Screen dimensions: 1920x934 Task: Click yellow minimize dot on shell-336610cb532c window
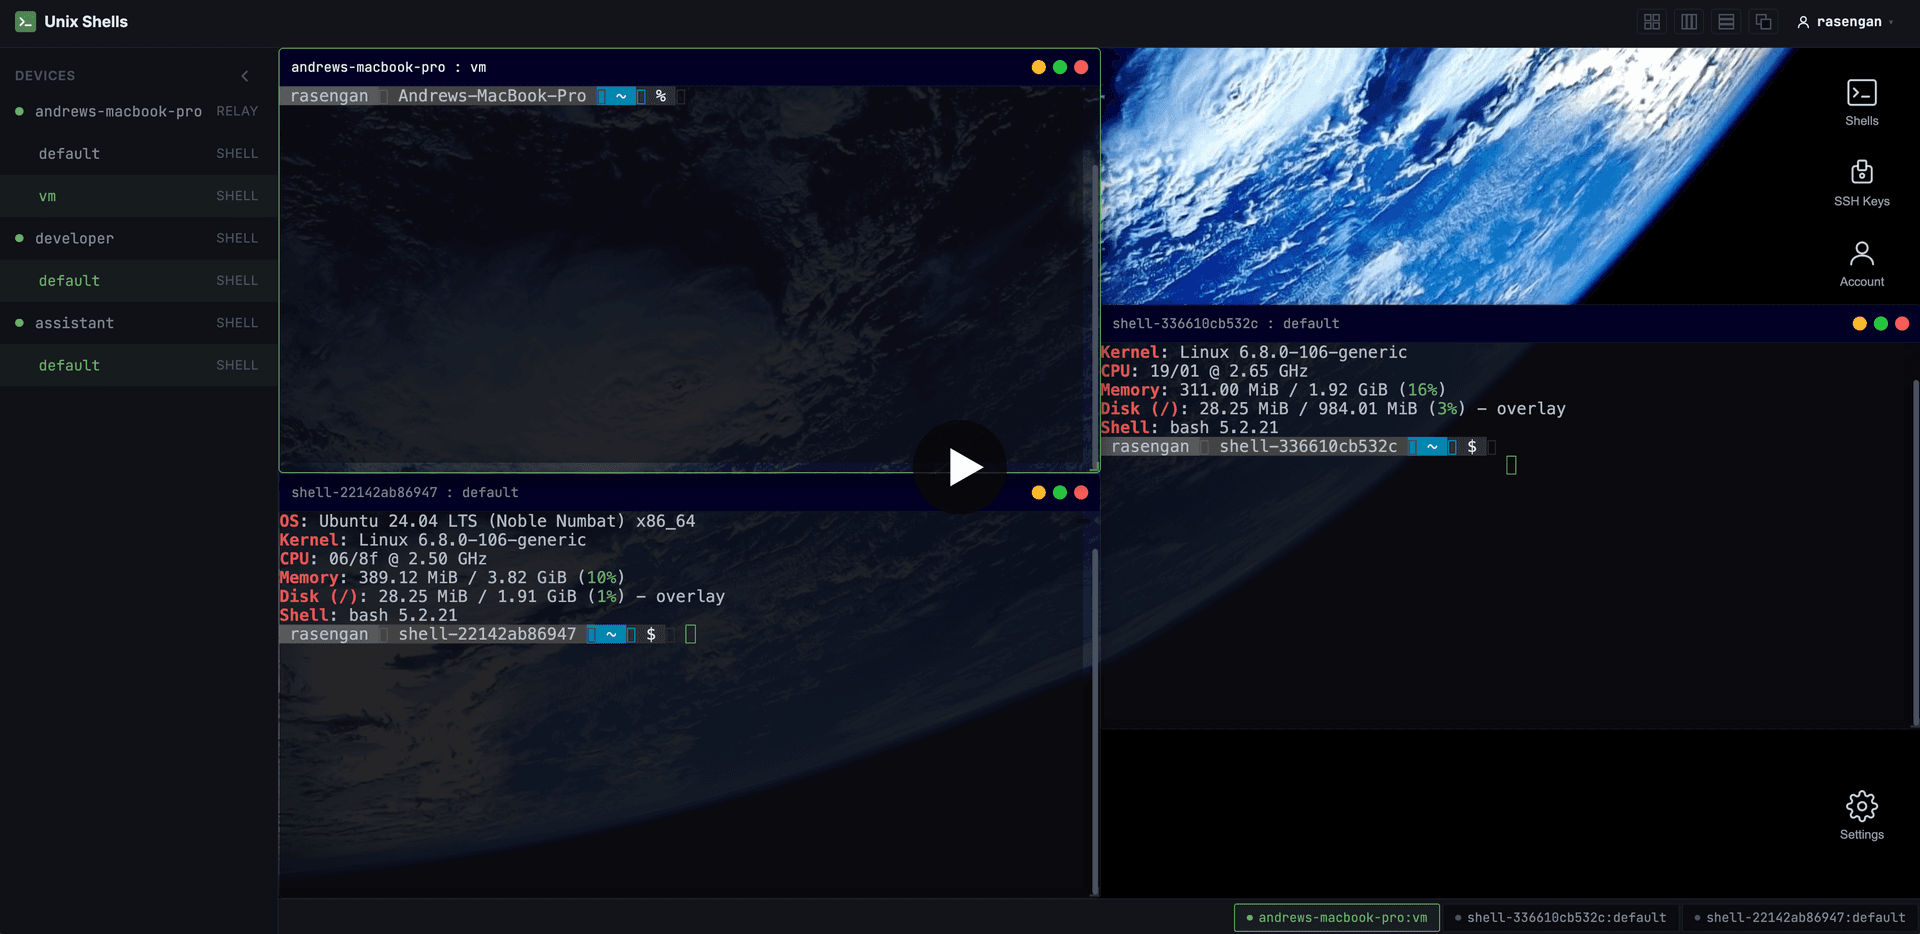click(1859, 324)
